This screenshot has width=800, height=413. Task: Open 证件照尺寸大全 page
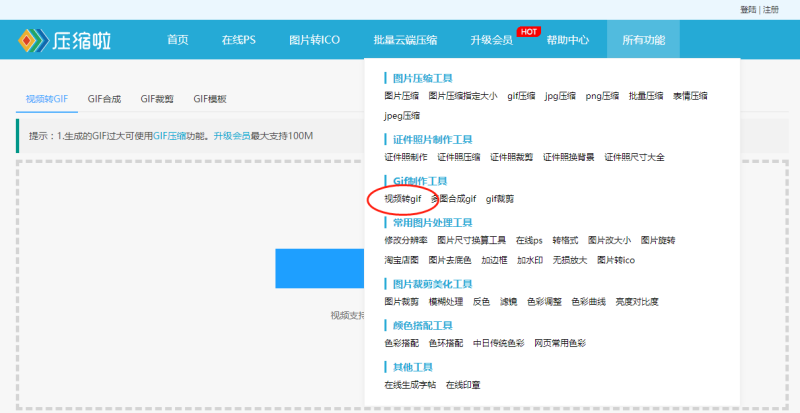point(635,157)
